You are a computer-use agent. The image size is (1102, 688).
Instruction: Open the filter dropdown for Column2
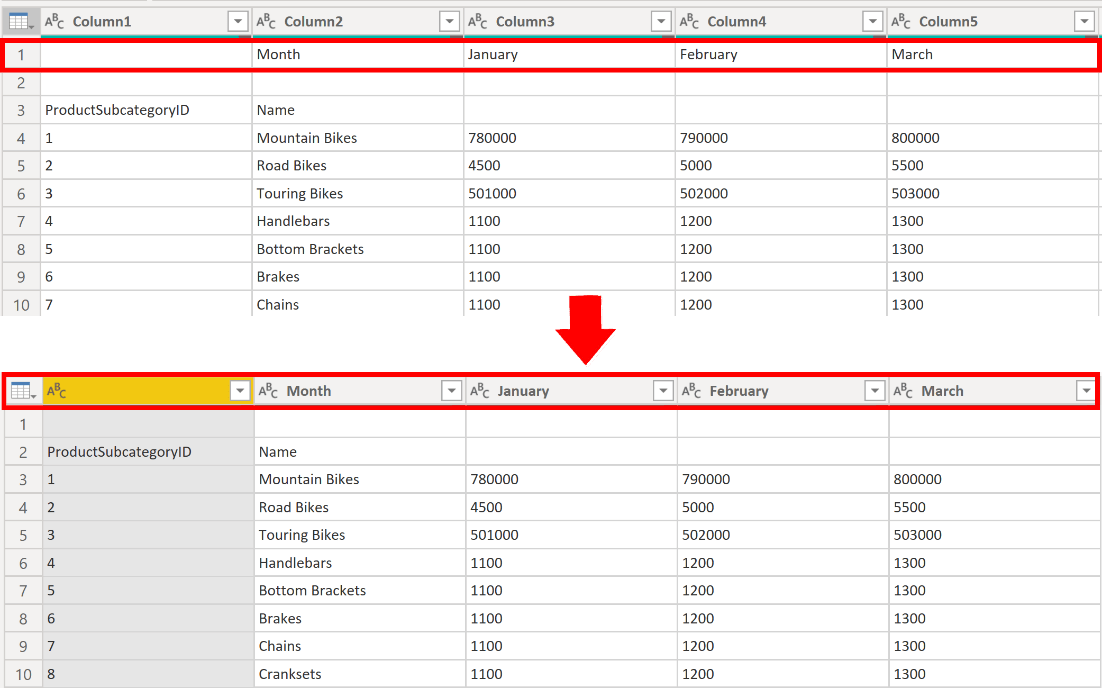coord(449,21)
